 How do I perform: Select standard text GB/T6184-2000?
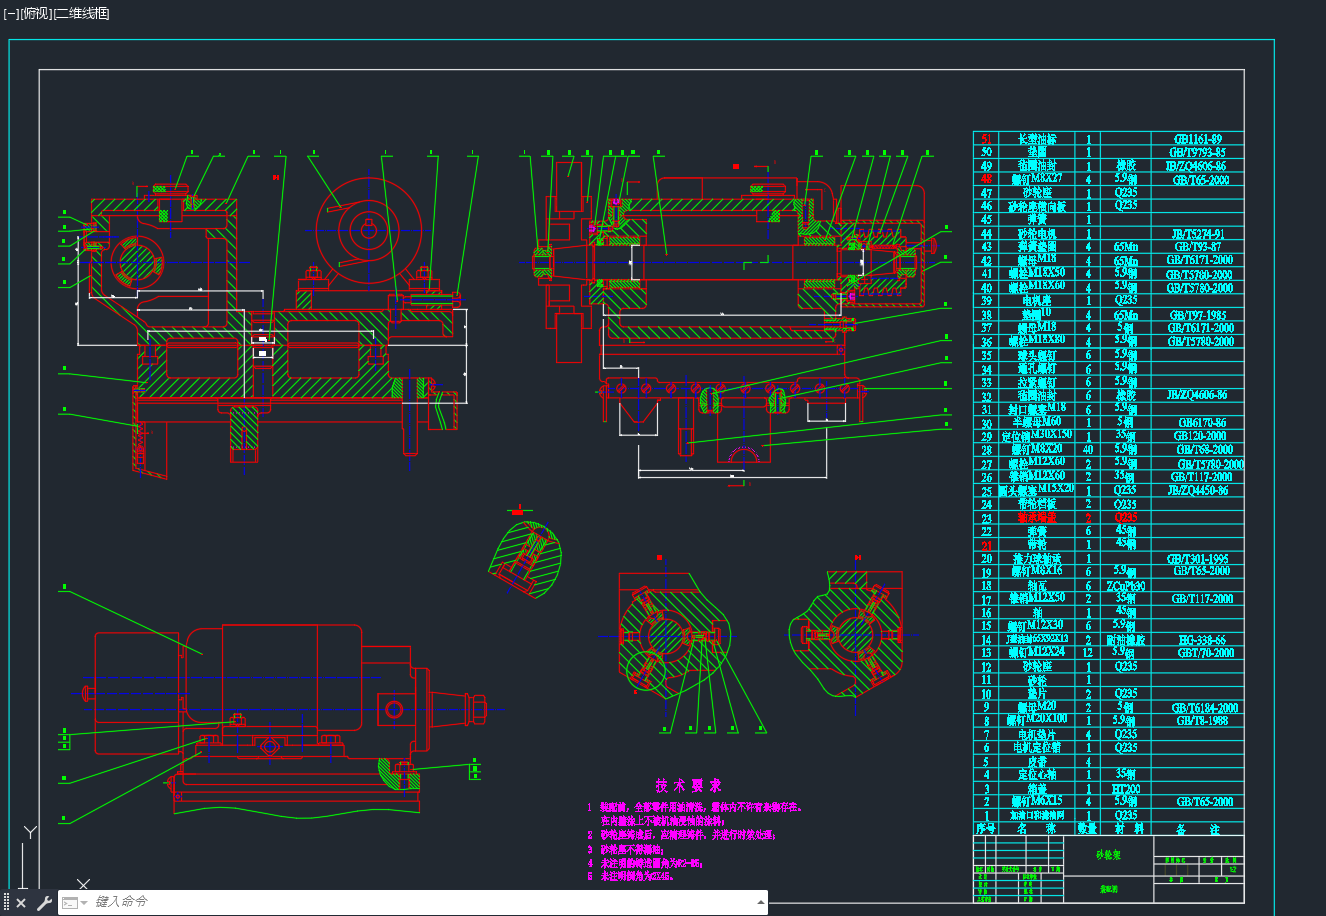[x=1205, y=708]
